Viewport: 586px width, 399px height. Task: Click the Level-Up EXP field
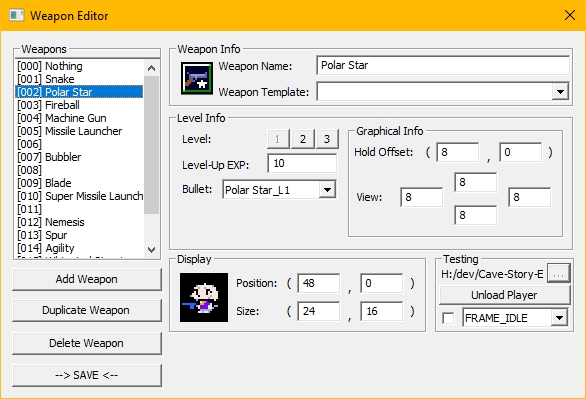point(302,163)
